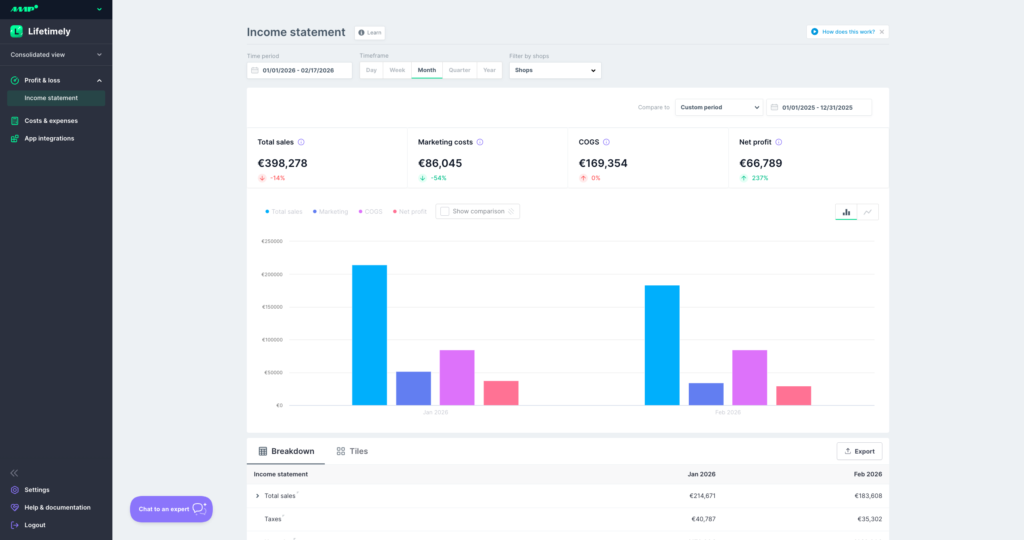Expand the Total sales row
Image resolution: width=1024 pixels, height=540 pixels.
pos(257,496)
